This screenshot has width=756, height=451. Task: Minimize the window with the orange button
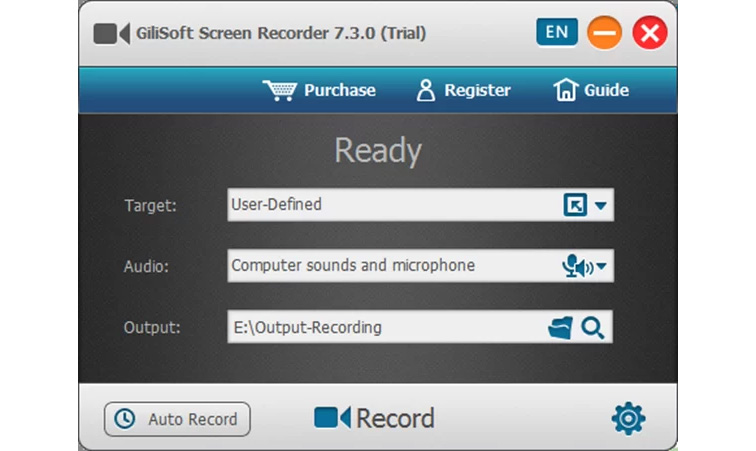tap(604, 33)
